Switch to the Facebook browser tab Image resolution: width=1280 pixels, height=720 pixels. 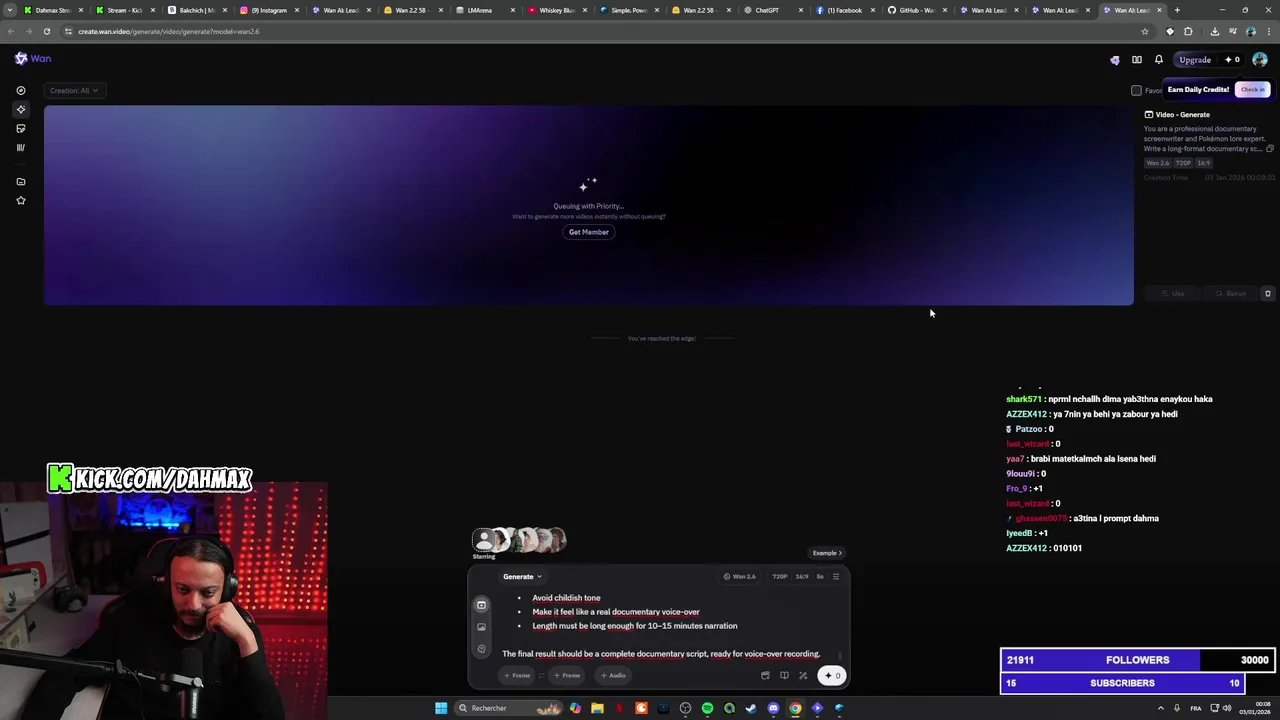click(x=844, y=10)
